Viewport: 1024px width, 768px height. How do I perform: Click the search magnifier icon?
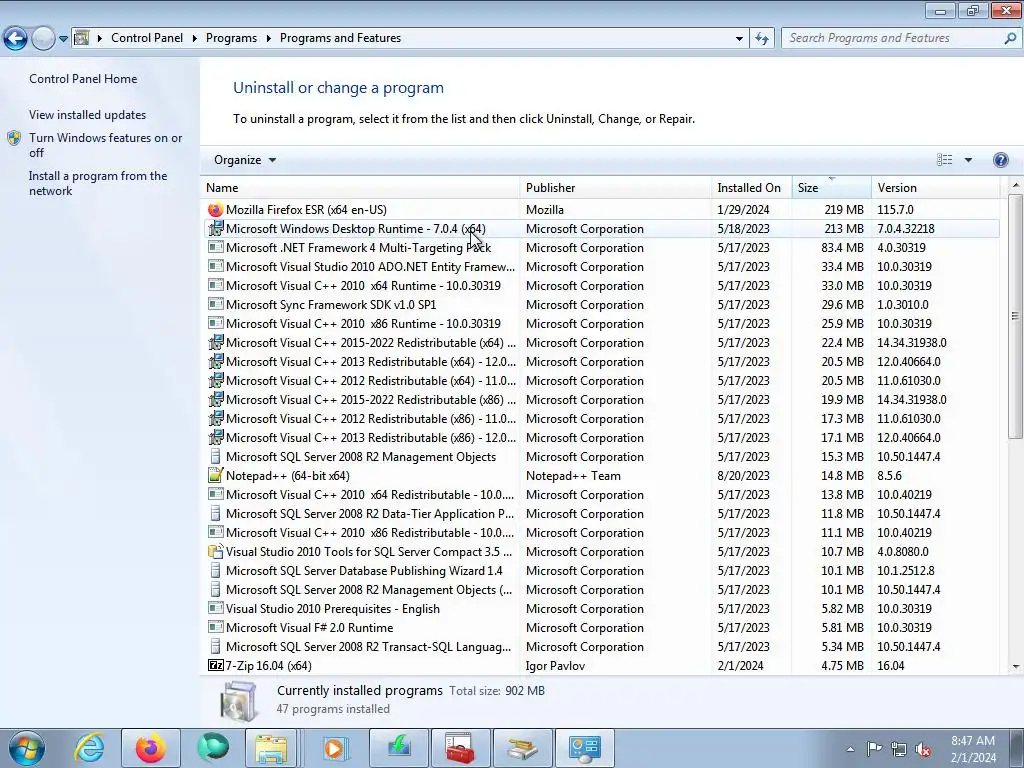tap(1010, 39)
